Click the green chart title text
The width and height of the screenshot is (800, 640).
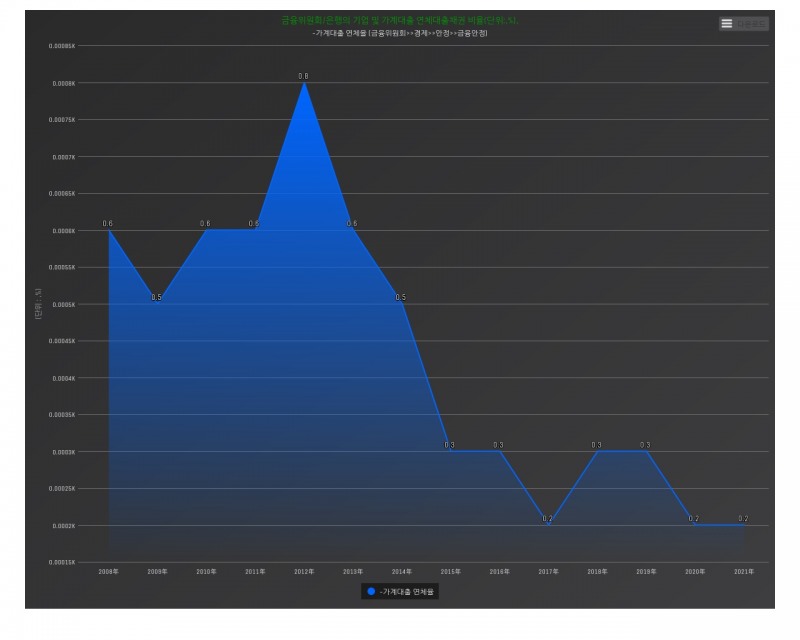[399, 20]
